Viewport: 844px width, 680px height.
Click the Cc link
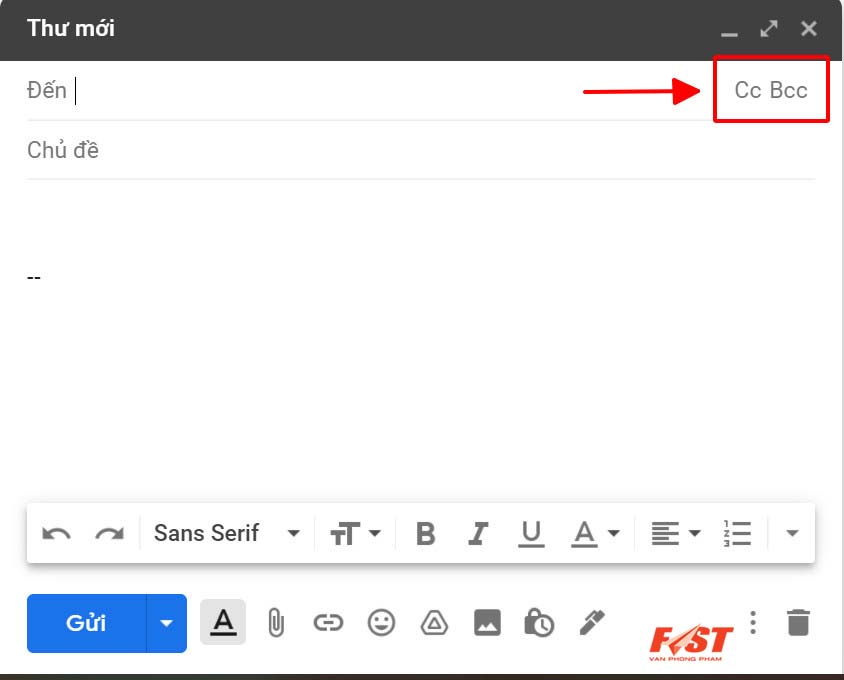(748, 90)
